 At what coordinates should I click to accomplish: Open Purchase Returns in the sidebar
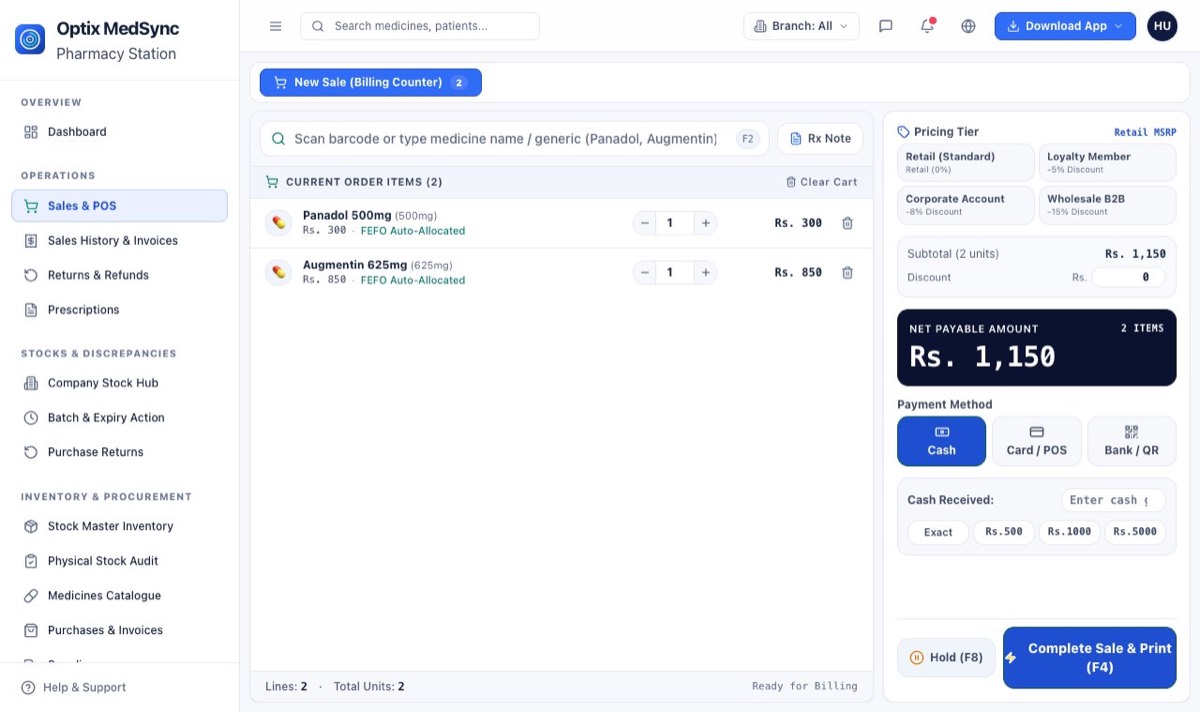click(x=119, y=452)
